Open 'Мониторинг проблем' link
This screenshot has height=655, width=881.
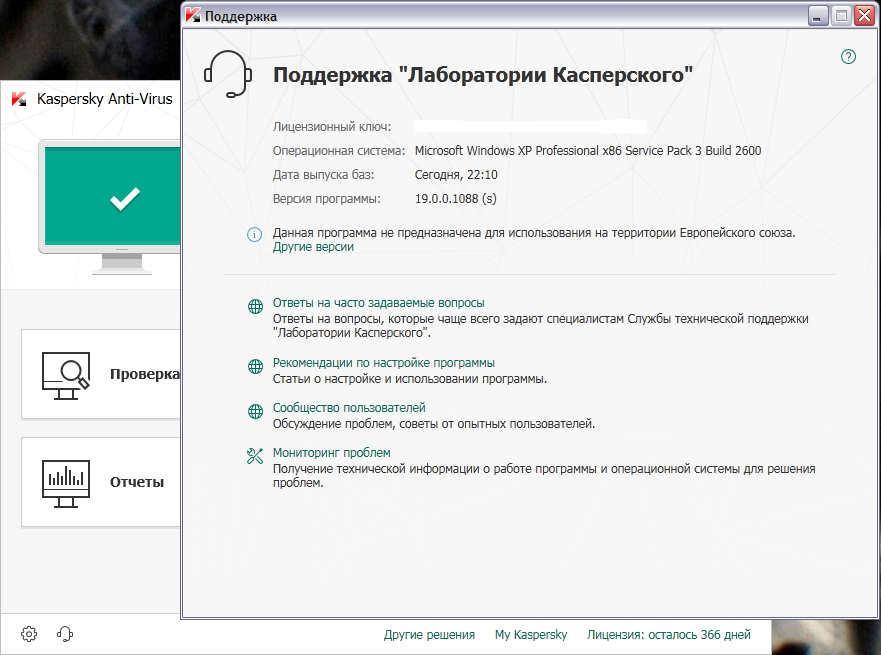(331, 453)
